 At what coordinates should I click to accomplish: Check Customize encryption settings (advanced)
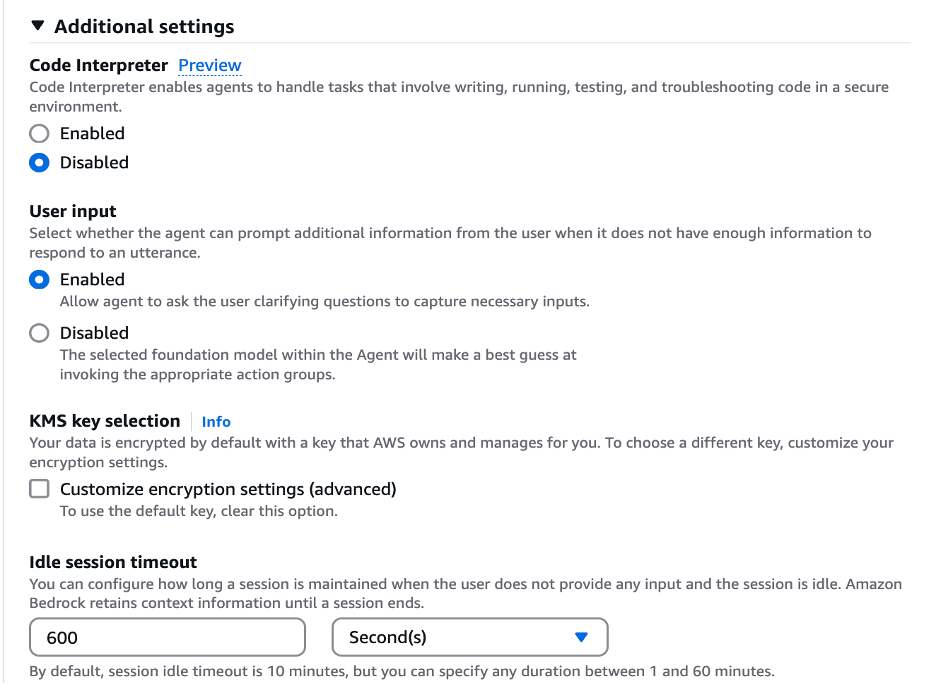tap(39, 489)
